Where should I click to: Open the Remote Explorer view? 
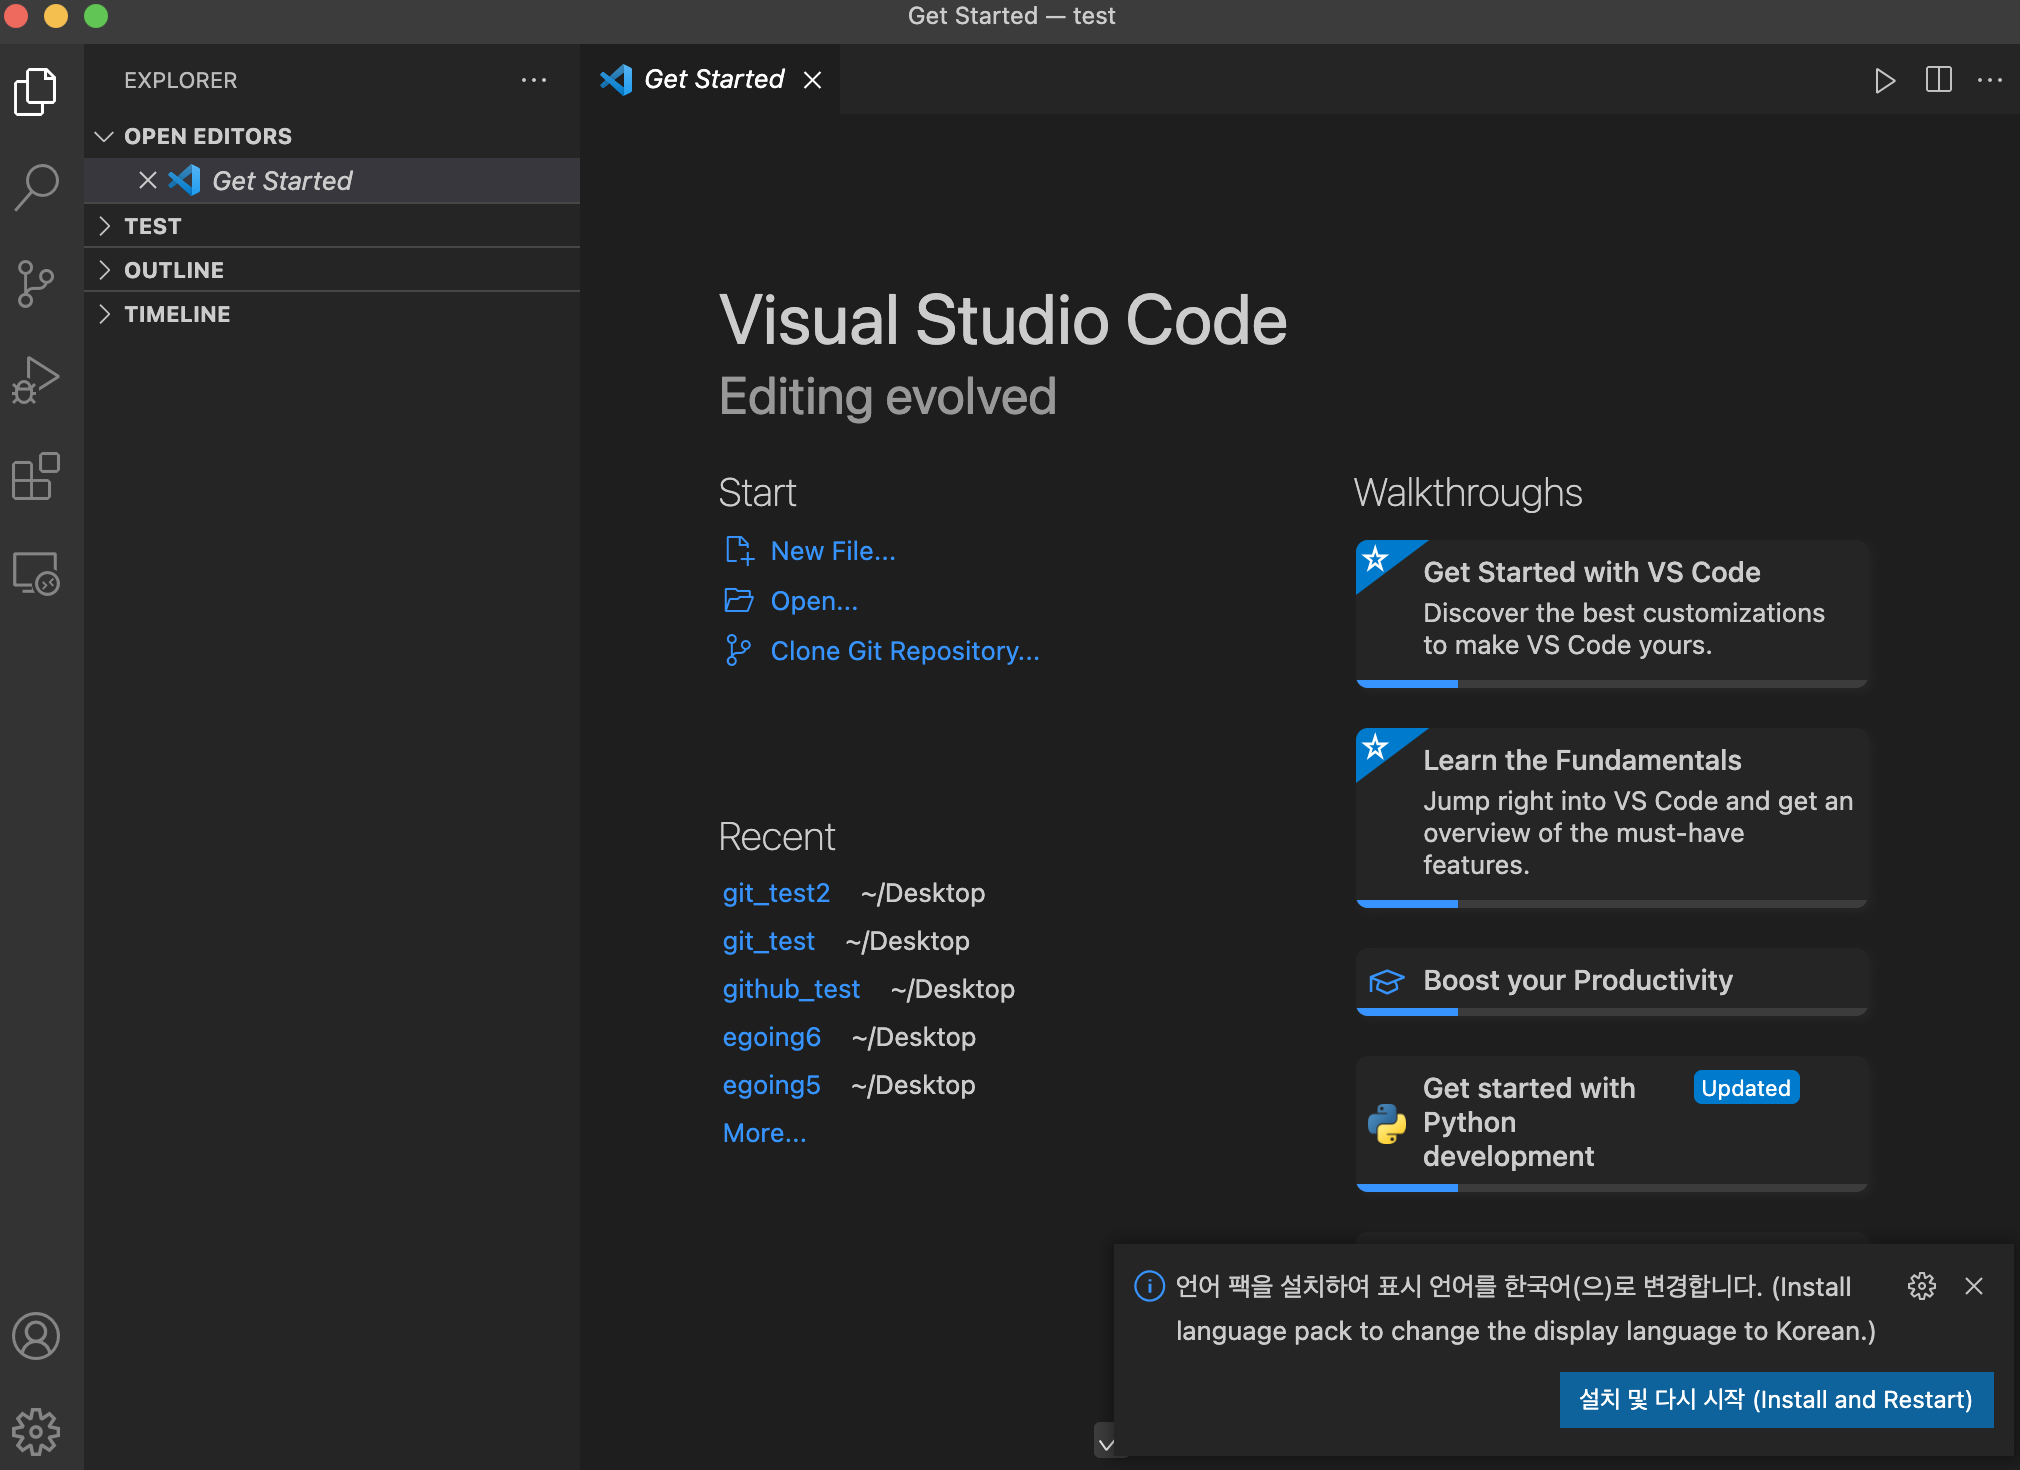point(37,574)
